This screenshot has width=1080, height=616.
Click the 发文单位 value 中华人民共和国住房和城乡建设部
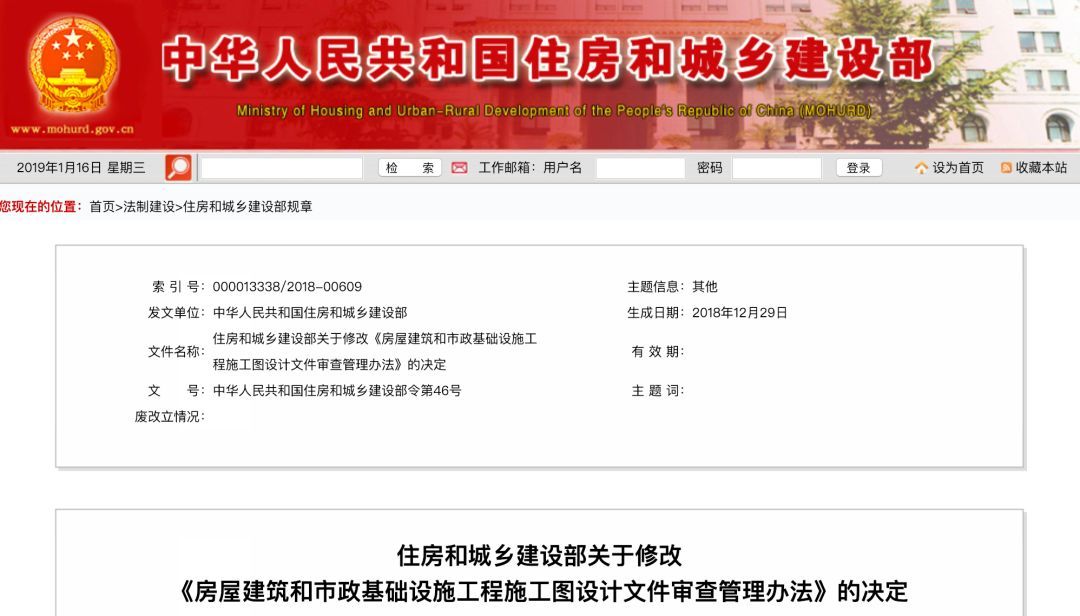pos(310,313)
